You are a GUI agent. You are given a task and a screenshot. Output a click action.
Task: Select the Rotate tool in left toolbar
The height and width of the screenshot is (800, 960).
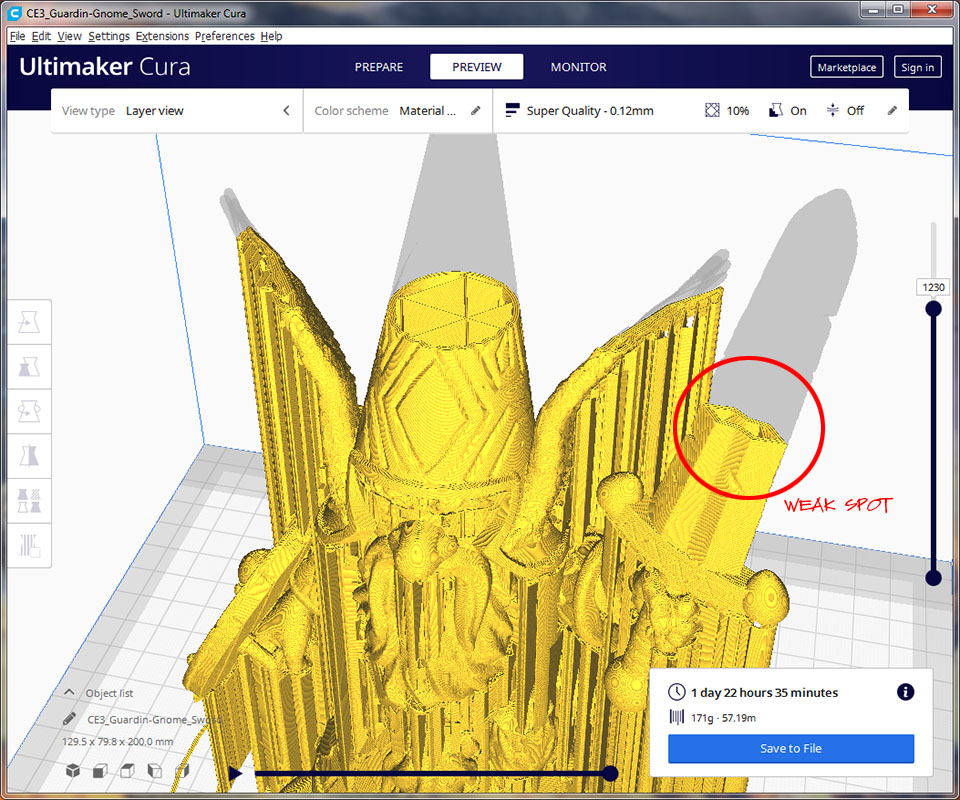[30, 412]
